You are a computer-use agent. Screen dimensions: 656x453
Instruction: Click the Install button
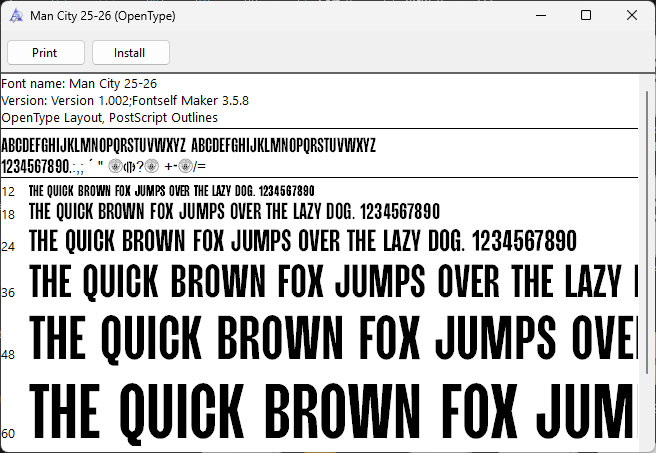pyautogui.click(x=130, y=53)
